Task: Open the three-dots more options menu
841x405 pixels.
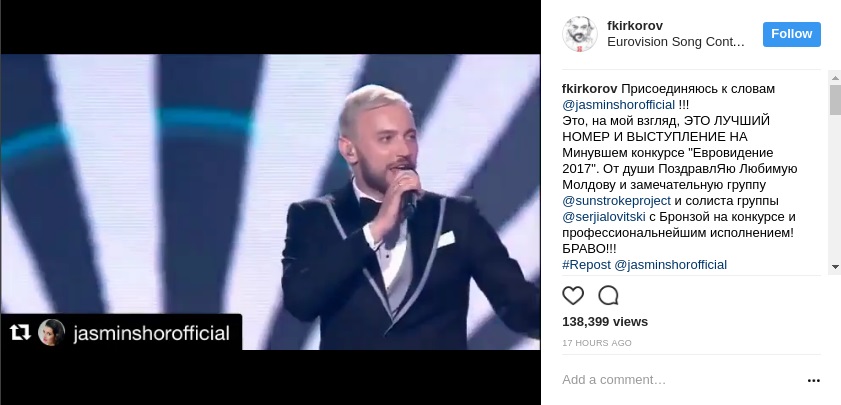Action: (x=813, y=381)
